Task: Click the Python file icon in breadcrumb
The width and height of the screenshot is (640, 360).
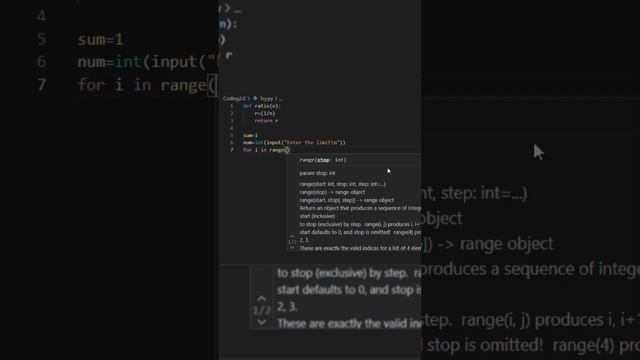Action: pyautogui.click(x=255, y=98)
